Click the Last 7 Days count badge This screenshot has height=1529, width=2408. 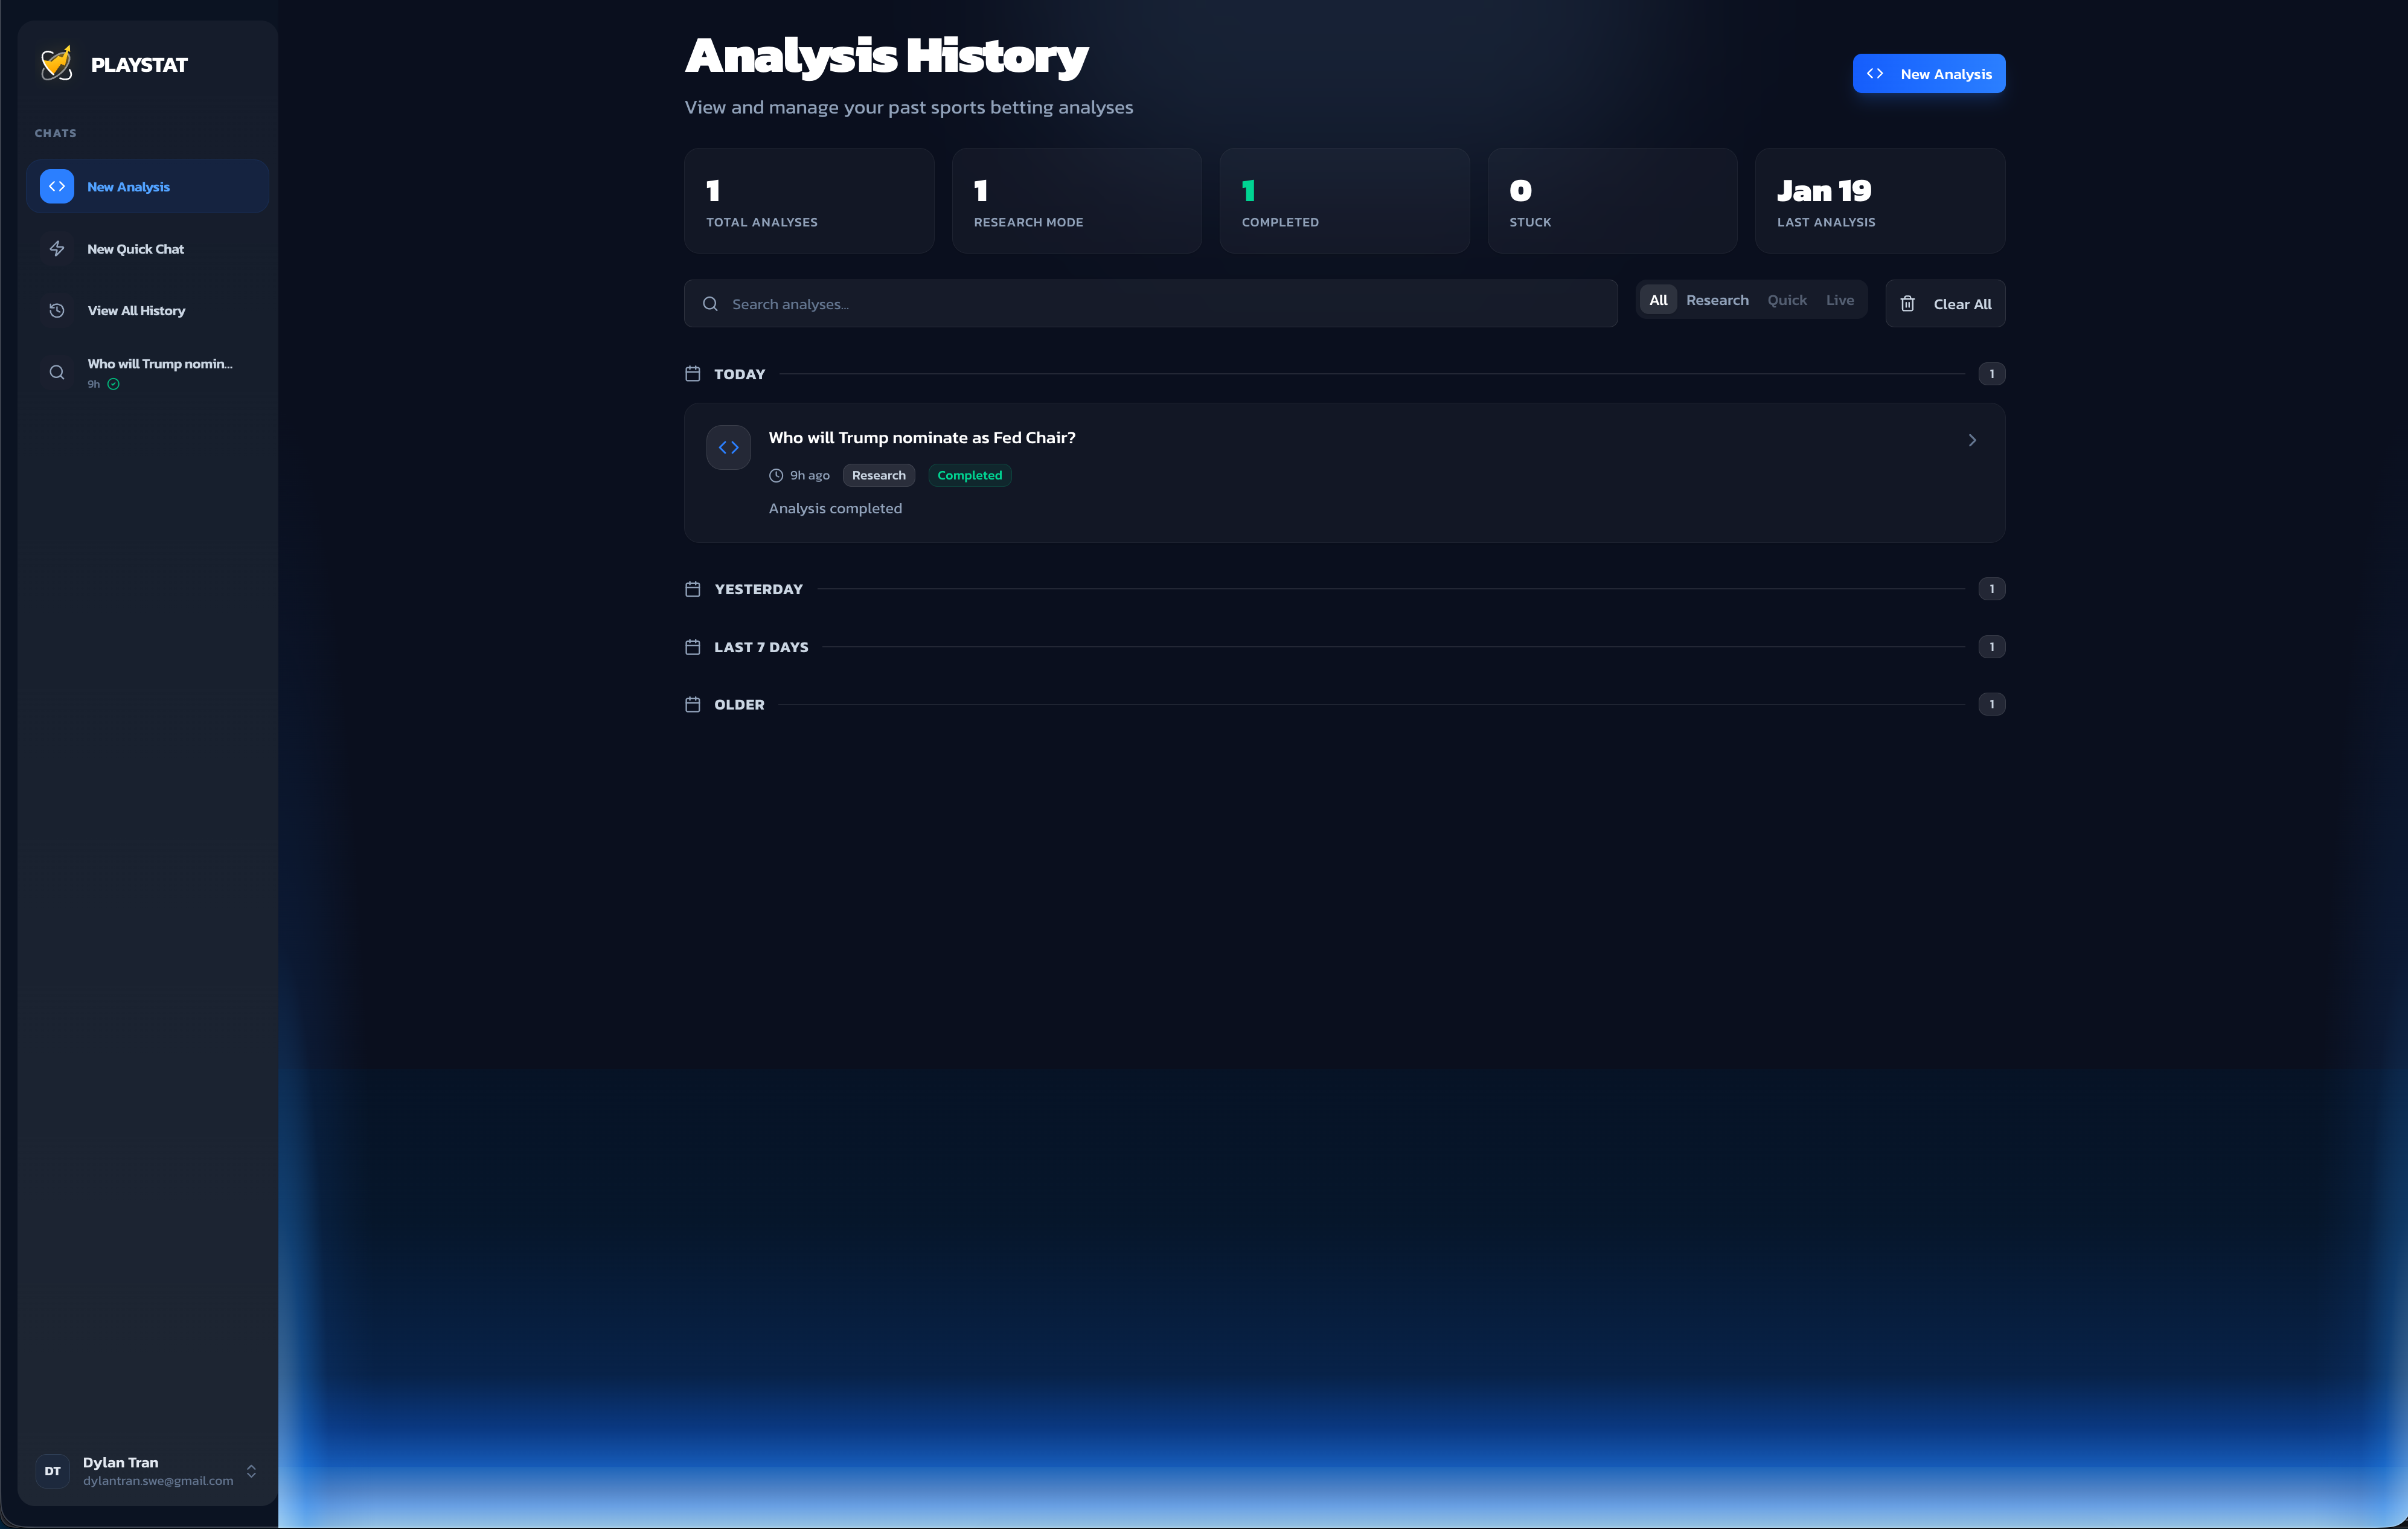click(x=1991, y=646)
